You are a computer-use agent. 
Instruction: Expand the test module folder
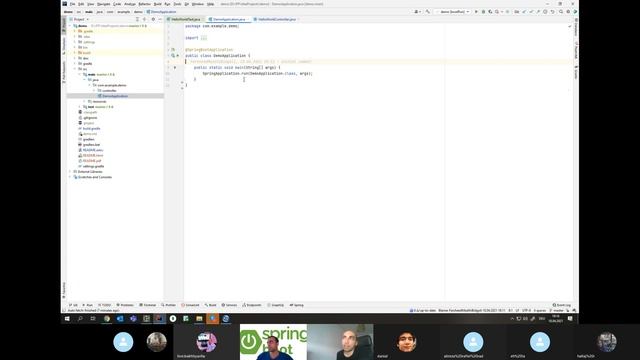[80, 107]
